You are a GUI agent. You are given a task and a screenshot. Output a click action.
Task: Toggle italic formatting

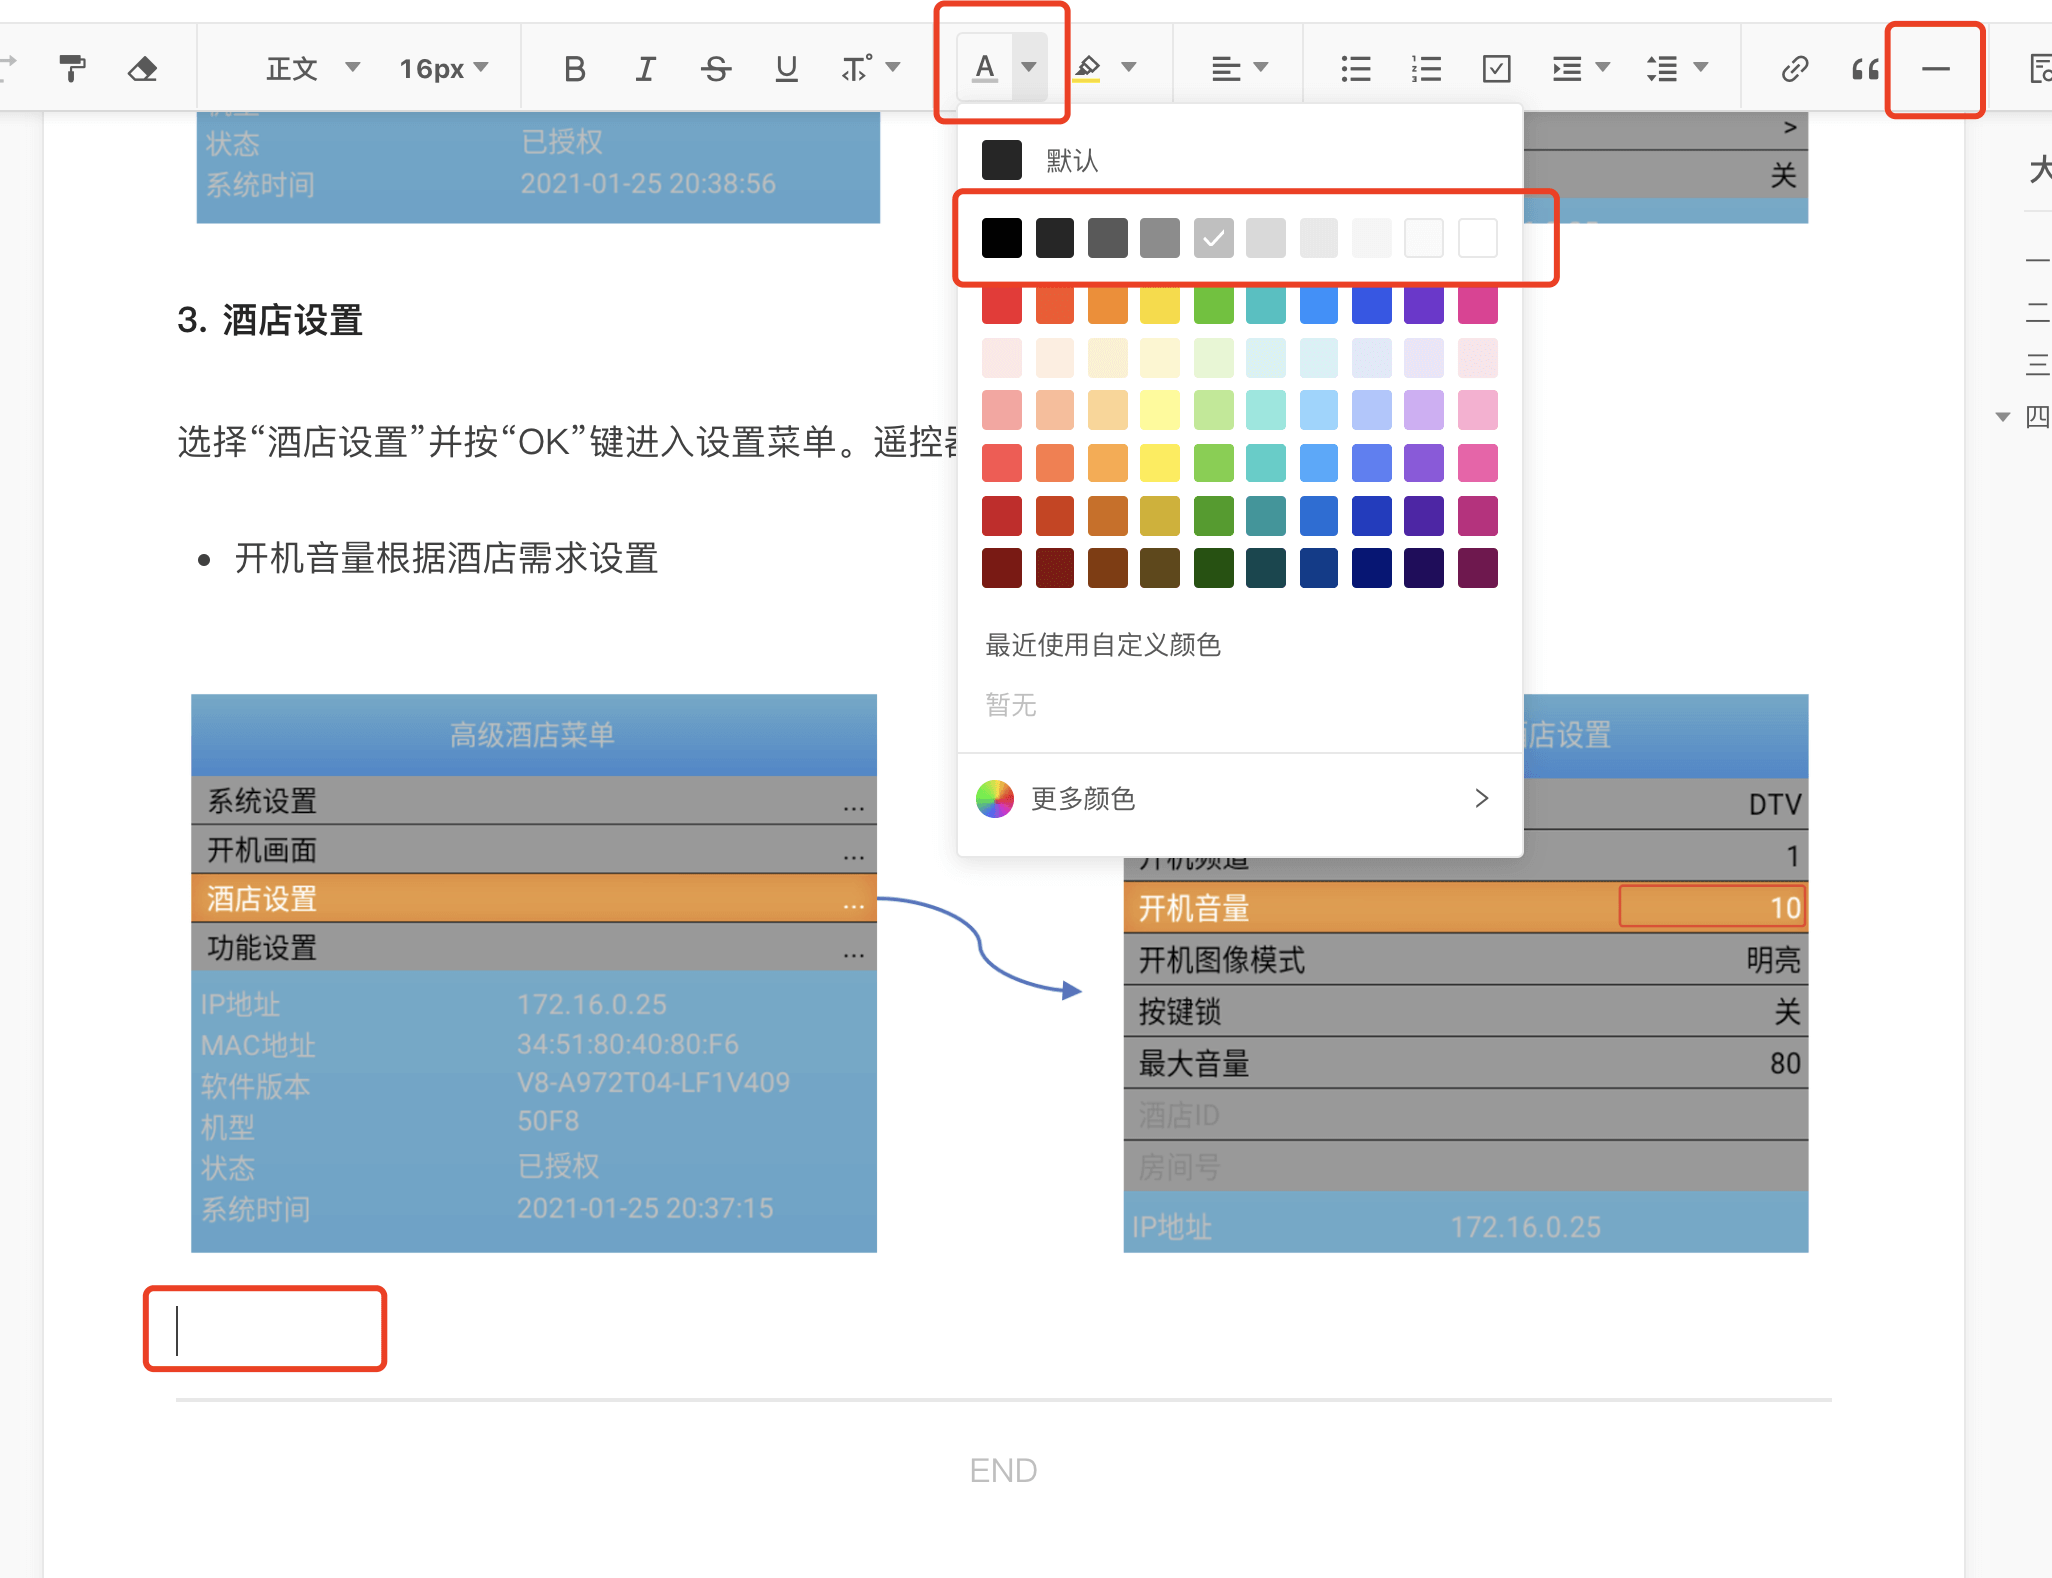pos(645,68)
